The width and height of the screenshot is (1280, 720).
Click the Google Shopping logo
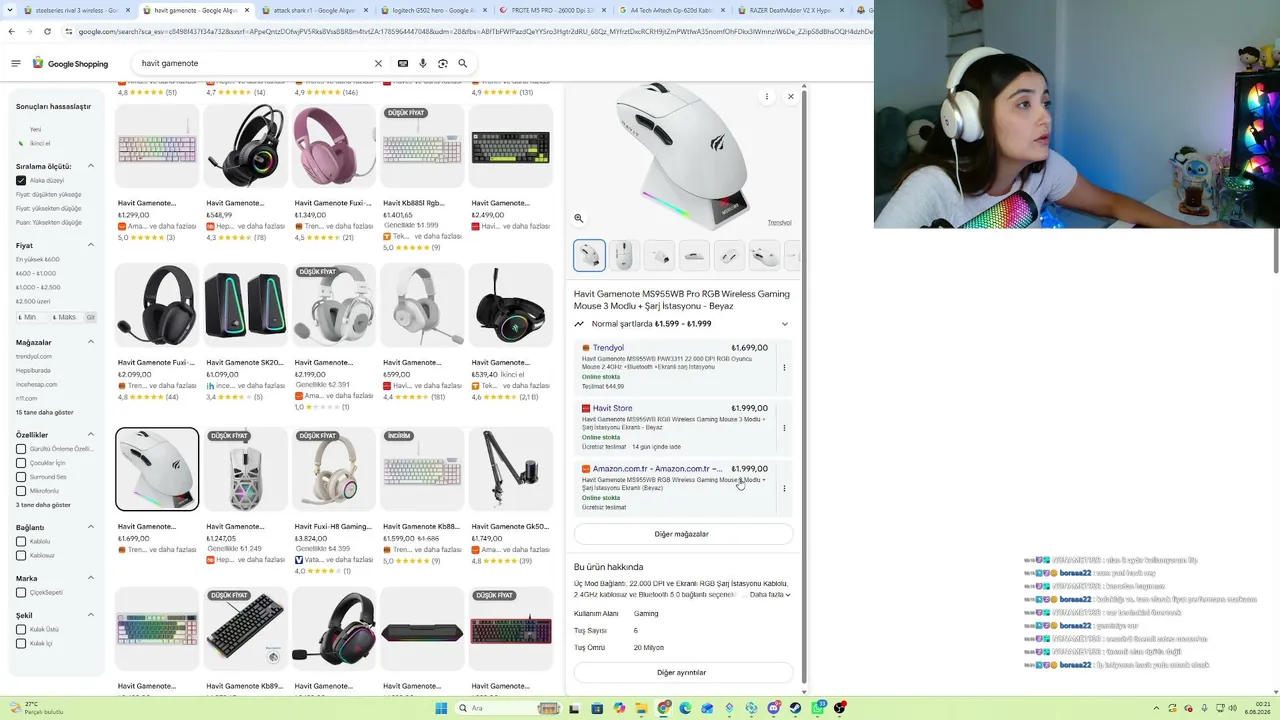click(x=70, y=63)
